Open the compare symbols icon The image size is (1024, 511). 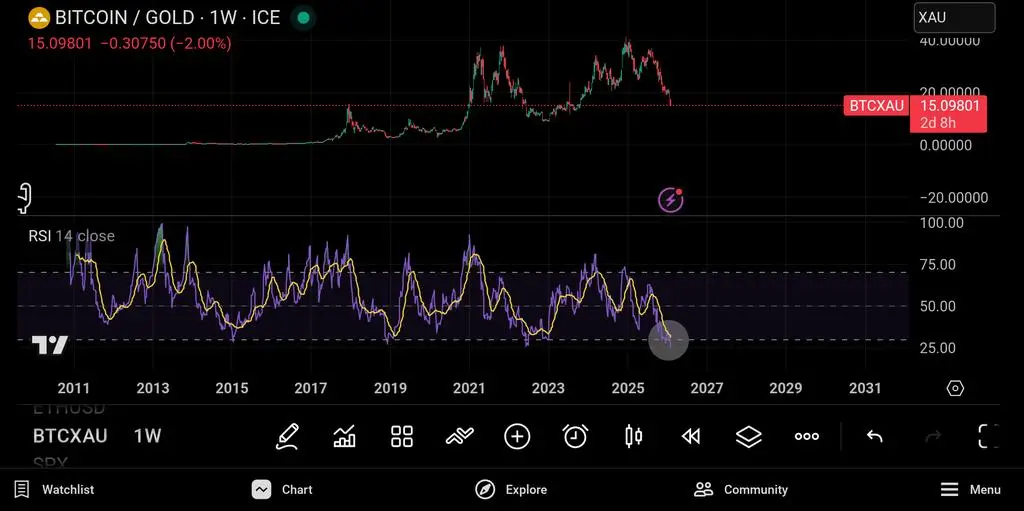pos(460,436)
